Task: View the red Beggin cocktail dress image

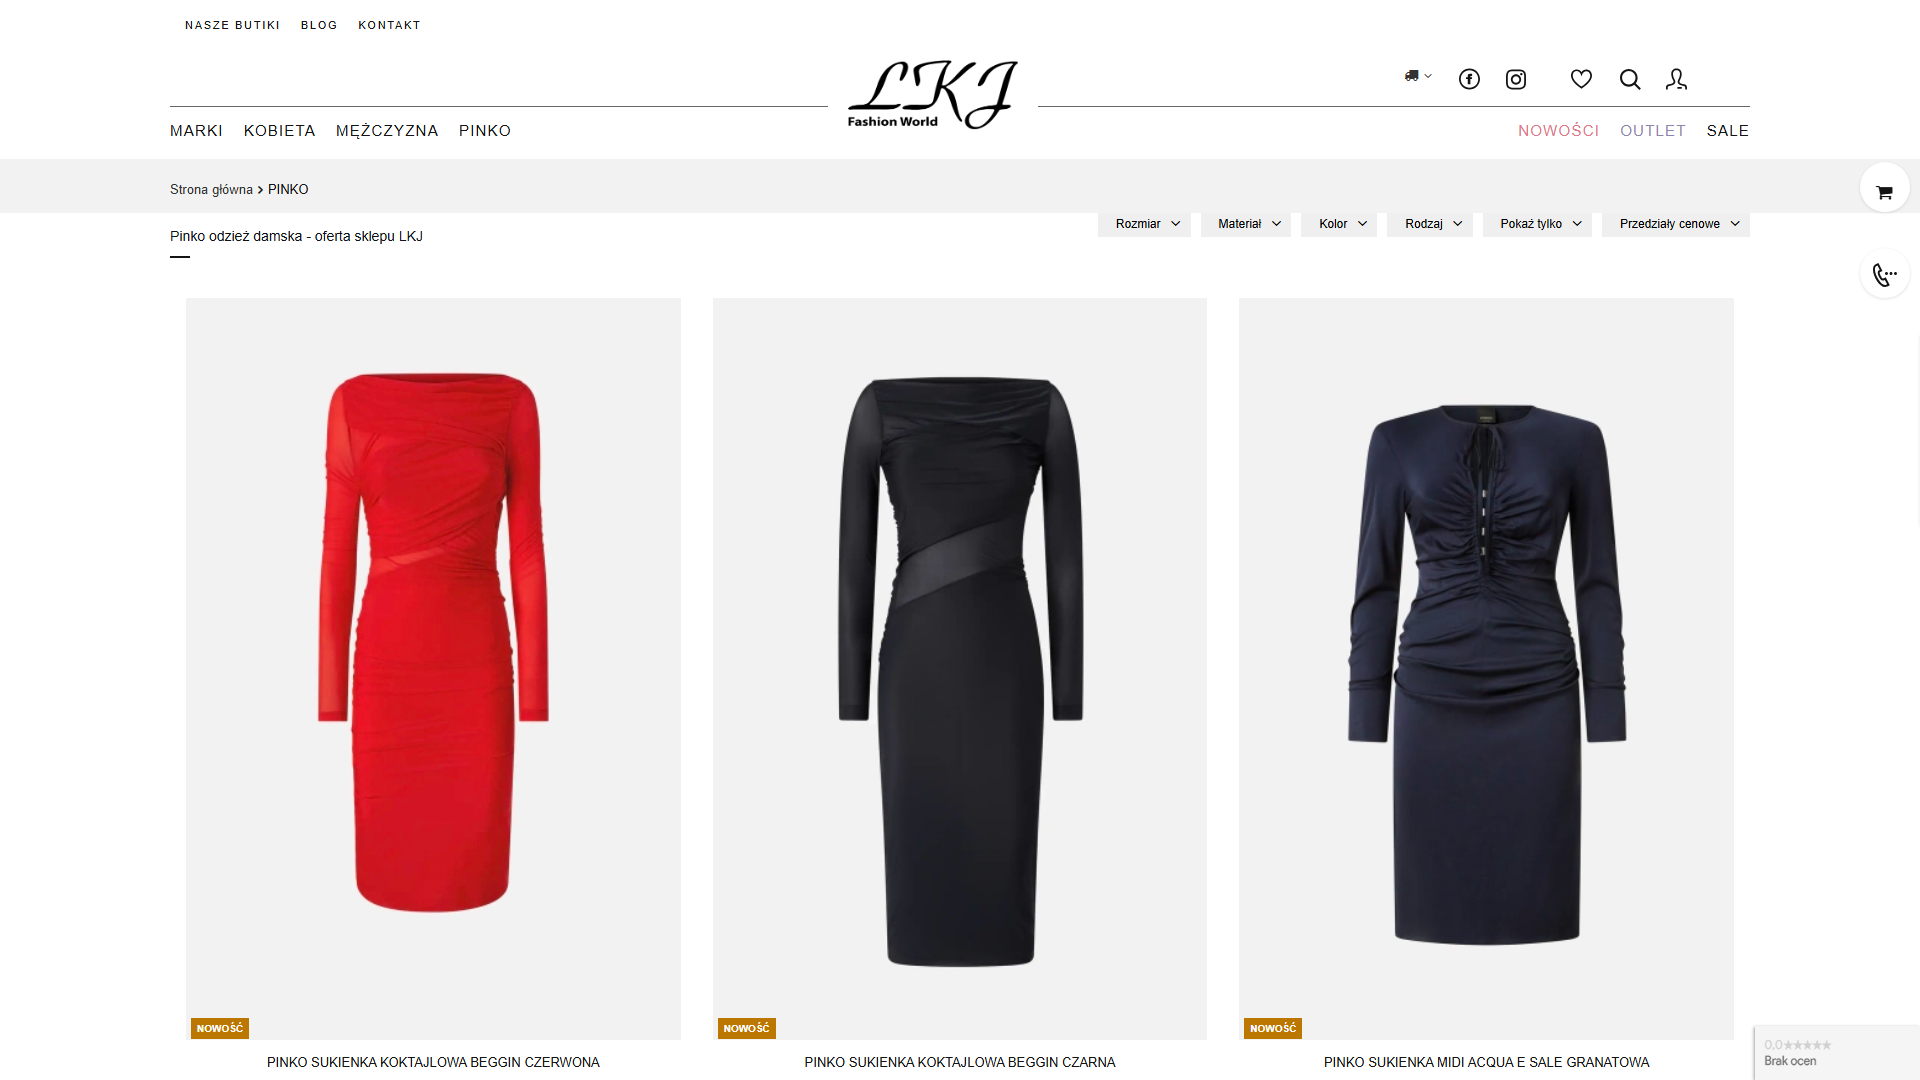Action: [433, 668]
